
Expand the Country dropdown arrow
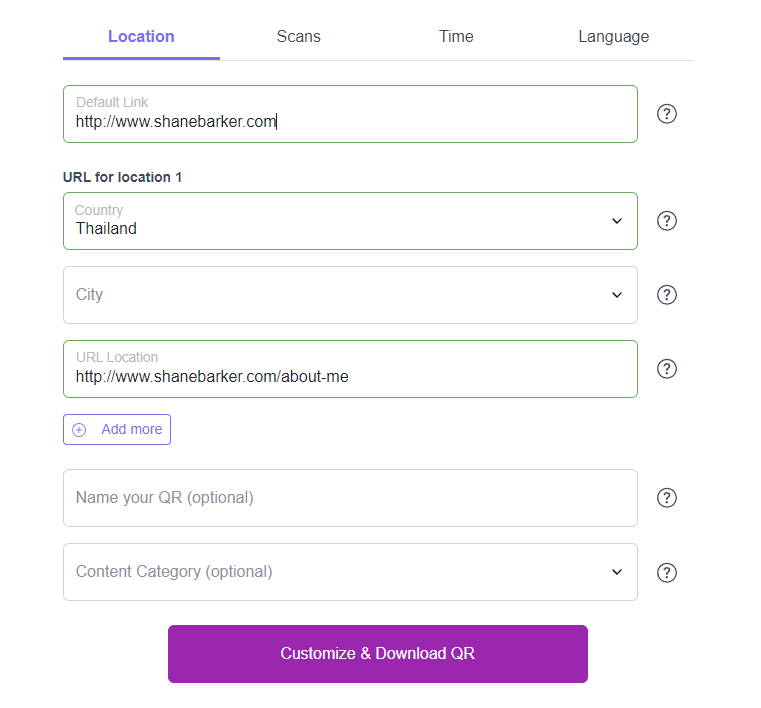click(617, 221)
